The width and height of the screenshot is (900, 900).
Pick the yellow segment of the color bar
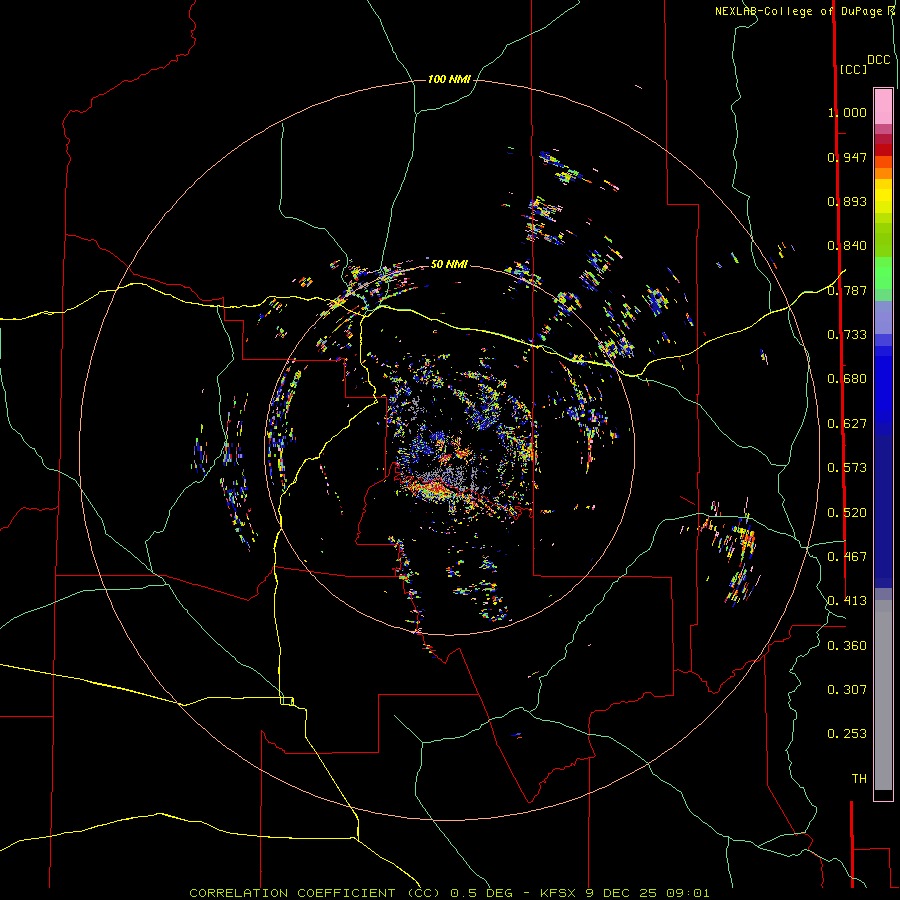click(883, 197)
